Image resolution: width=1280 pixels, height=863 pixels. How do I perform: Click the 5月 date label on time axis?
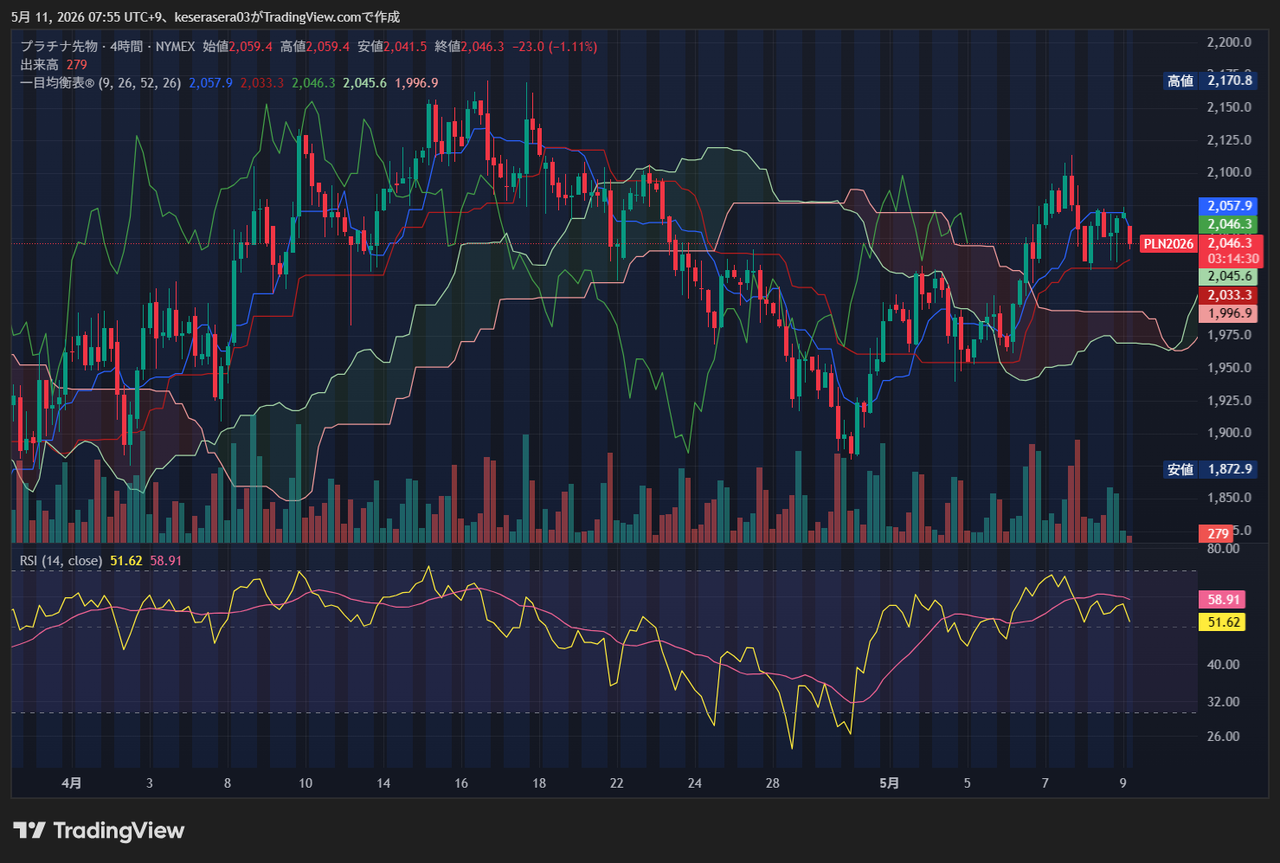coord(889,783)
